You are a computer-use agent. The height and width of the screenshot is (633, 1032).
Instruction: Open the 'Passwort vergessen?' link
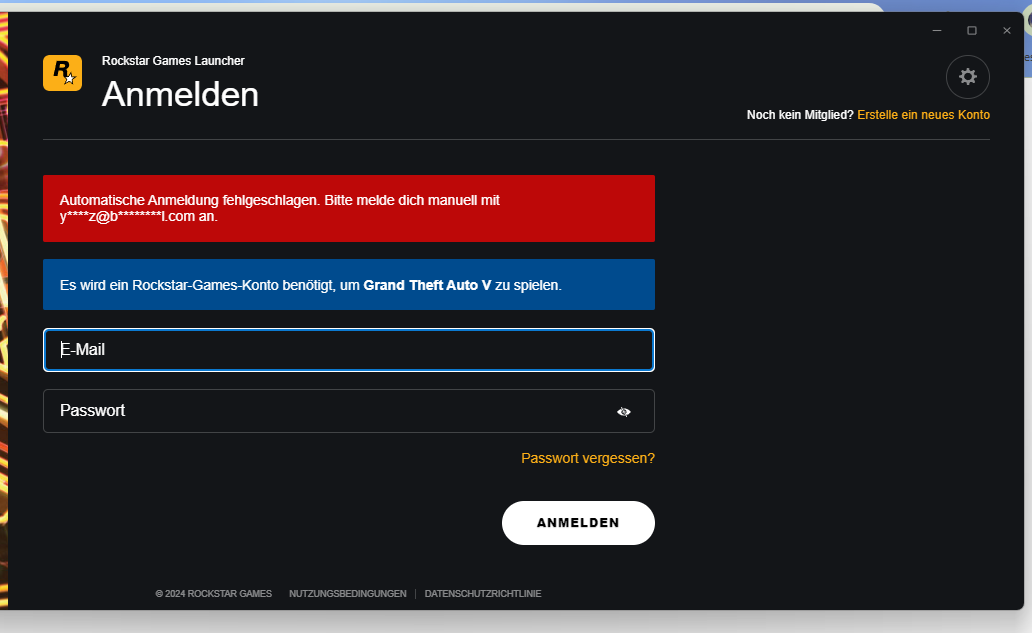[588, 458]
